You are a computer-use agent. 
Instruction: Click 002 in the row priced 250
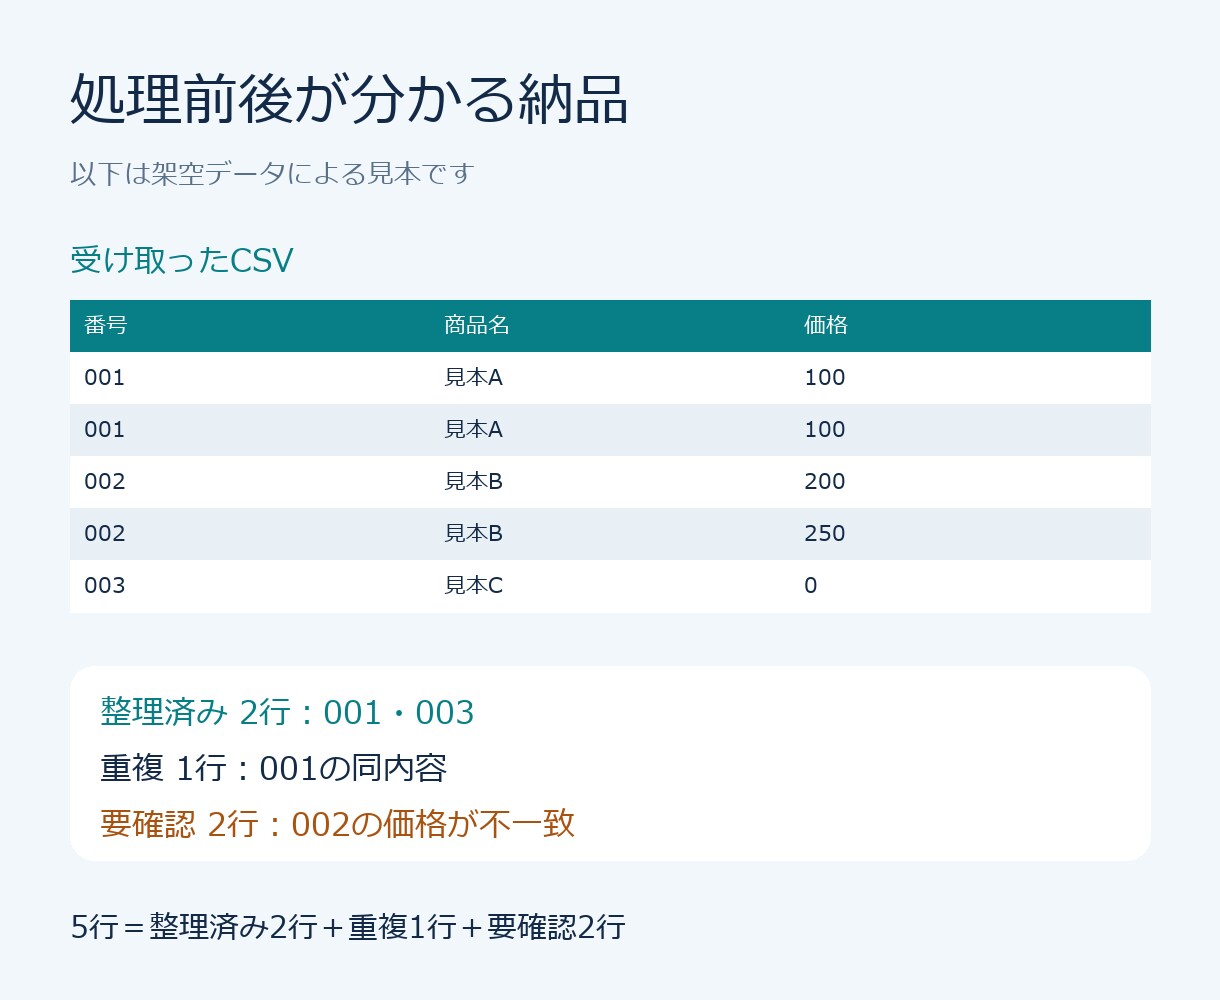(x=105, y=534)
